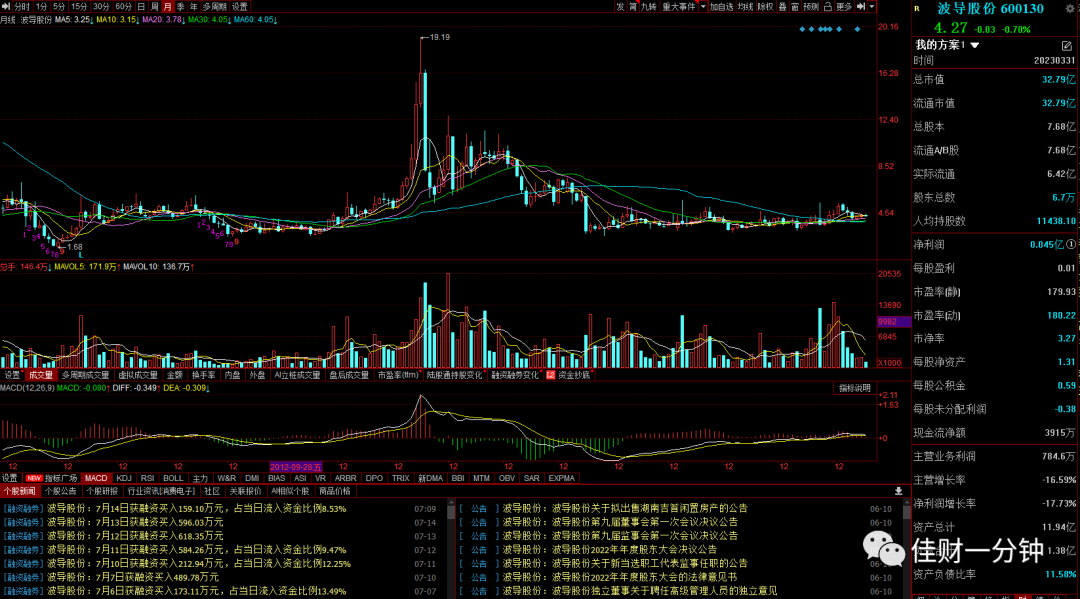
Task: Select the EXPMA indicator tab
Action: [561, 478]
